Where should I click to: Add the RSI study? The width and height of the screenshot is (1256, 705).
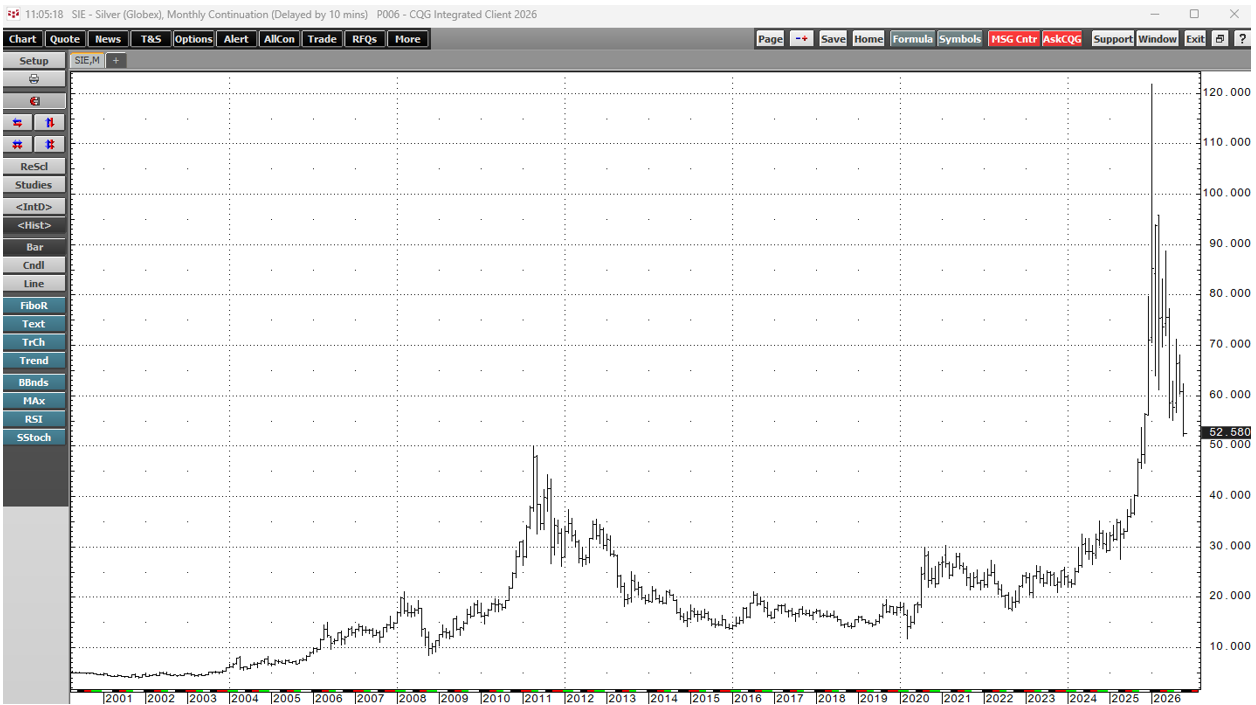pos(34,419)
